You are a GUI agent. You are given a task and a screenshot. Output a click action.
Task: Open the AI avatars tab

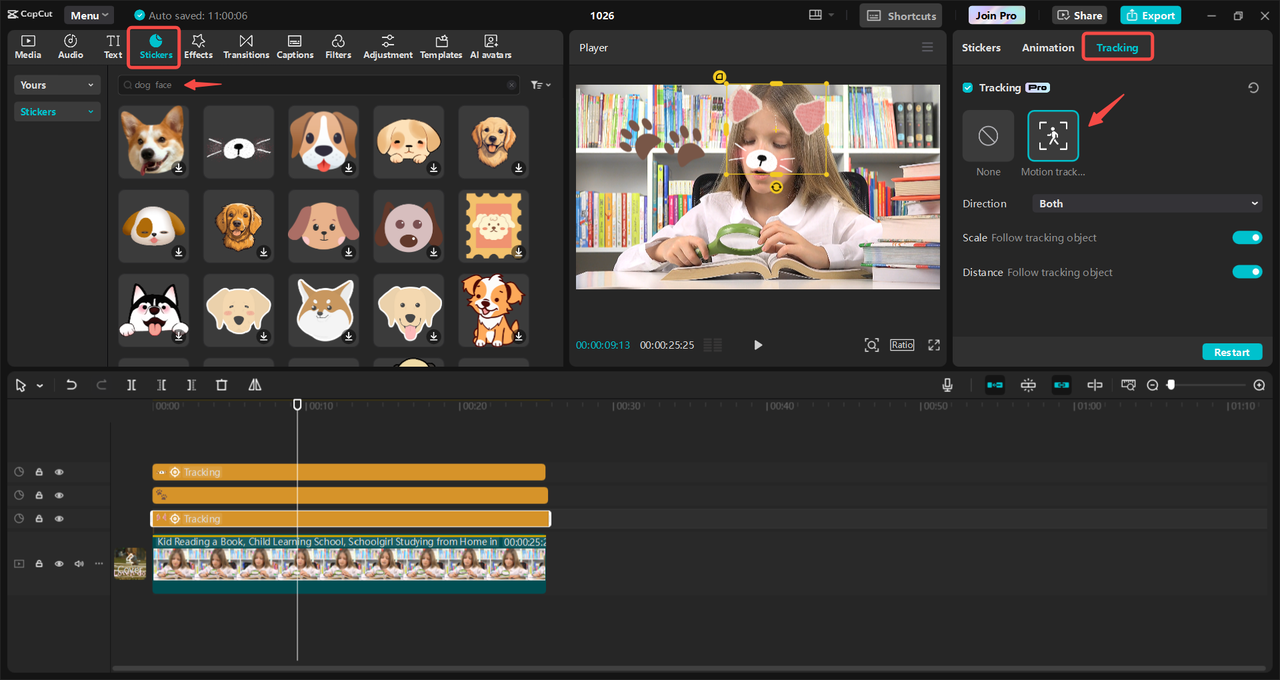[490, 46]
